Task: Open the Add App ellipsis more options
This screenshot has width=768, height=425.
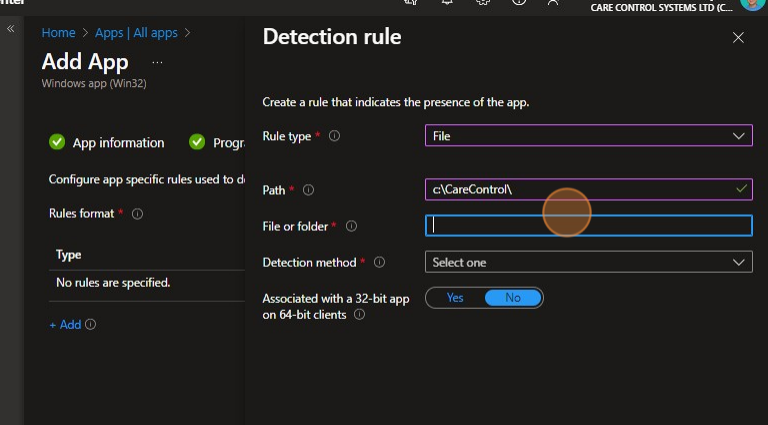Action: (x=157, y=62)
